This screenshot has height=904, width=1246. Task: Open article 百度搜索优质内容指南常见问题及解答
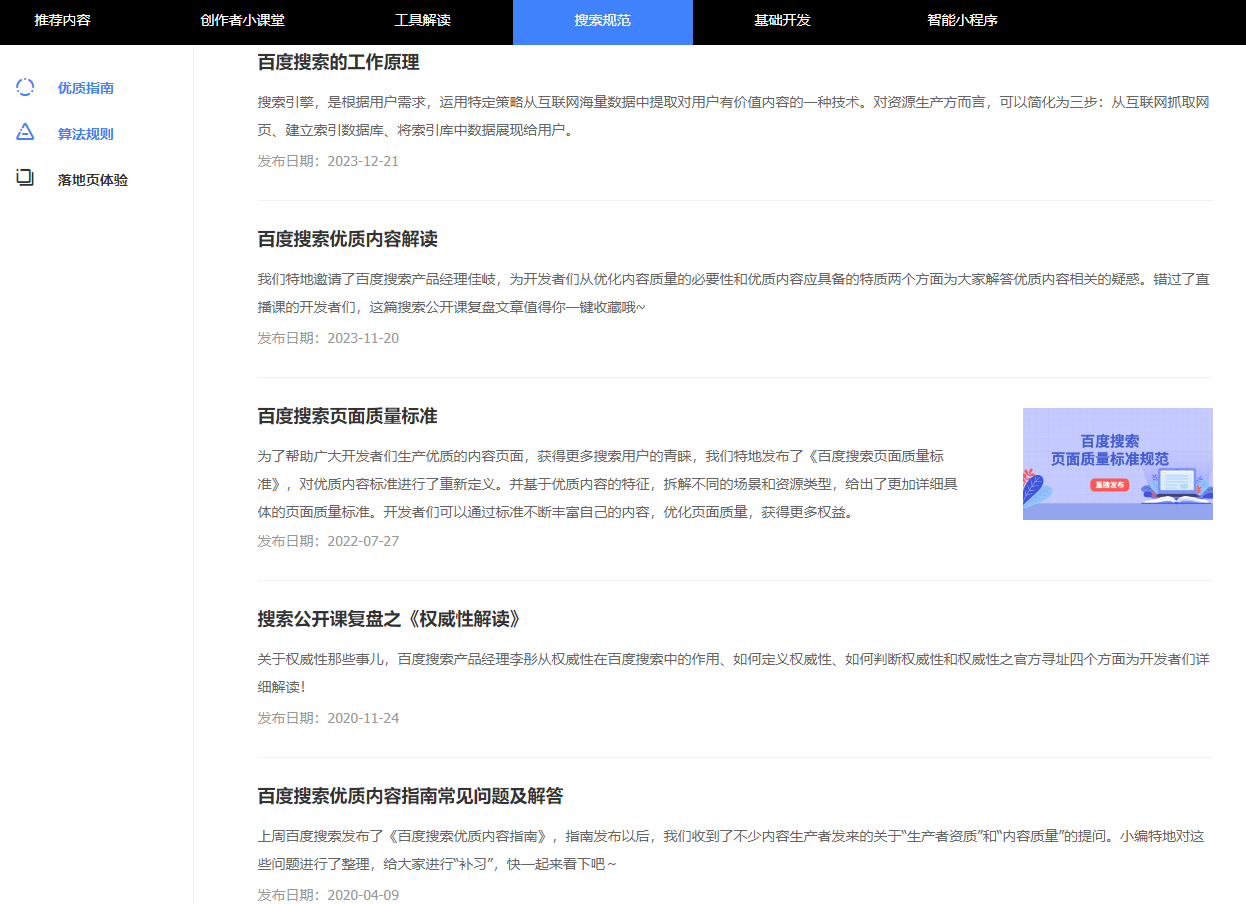pos(410,796)
